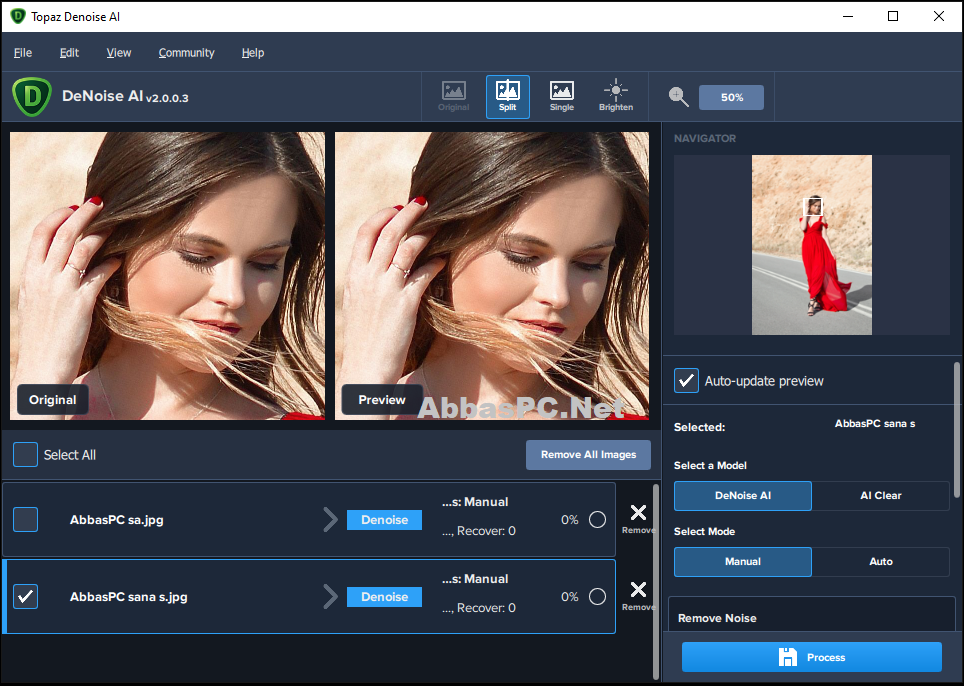The image size is (964, 686).
Task: Click the AbbasPC sana s.jpg file name
Action: click(x=128, y=597)
